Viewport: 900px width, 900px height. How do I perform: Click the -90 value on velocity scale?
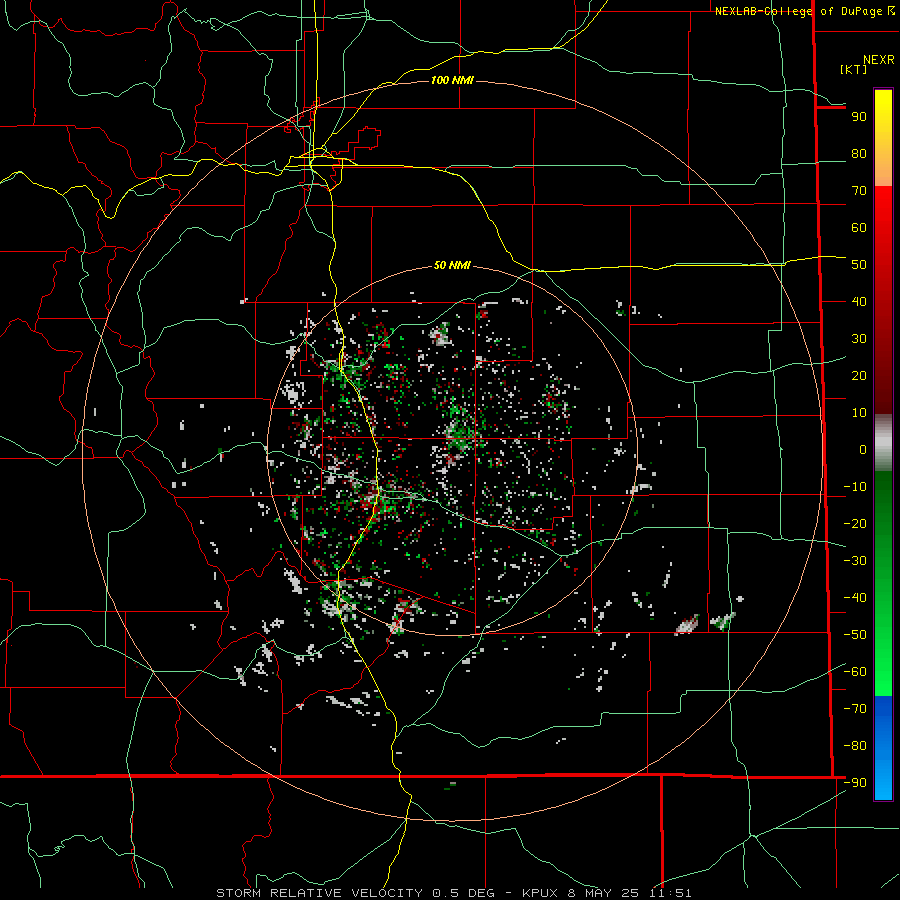coord(855,783)
